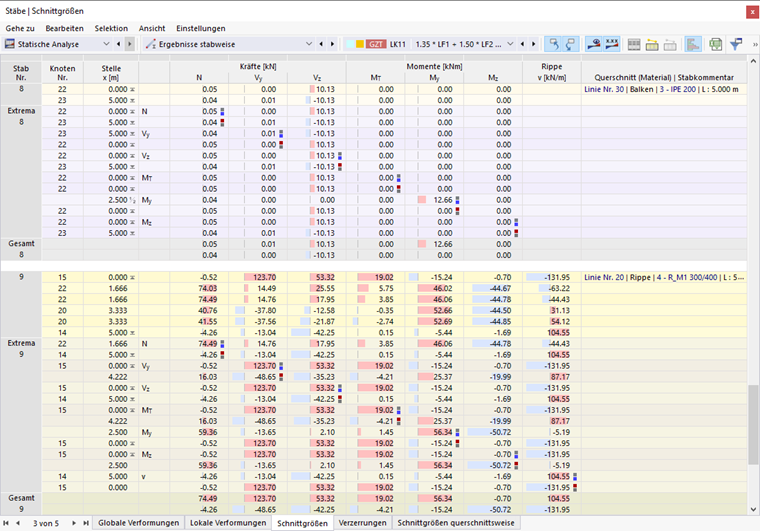Toggle the x.xx values display icon
This screenshot has height=531, width=760.
click(x=612, y=44)
